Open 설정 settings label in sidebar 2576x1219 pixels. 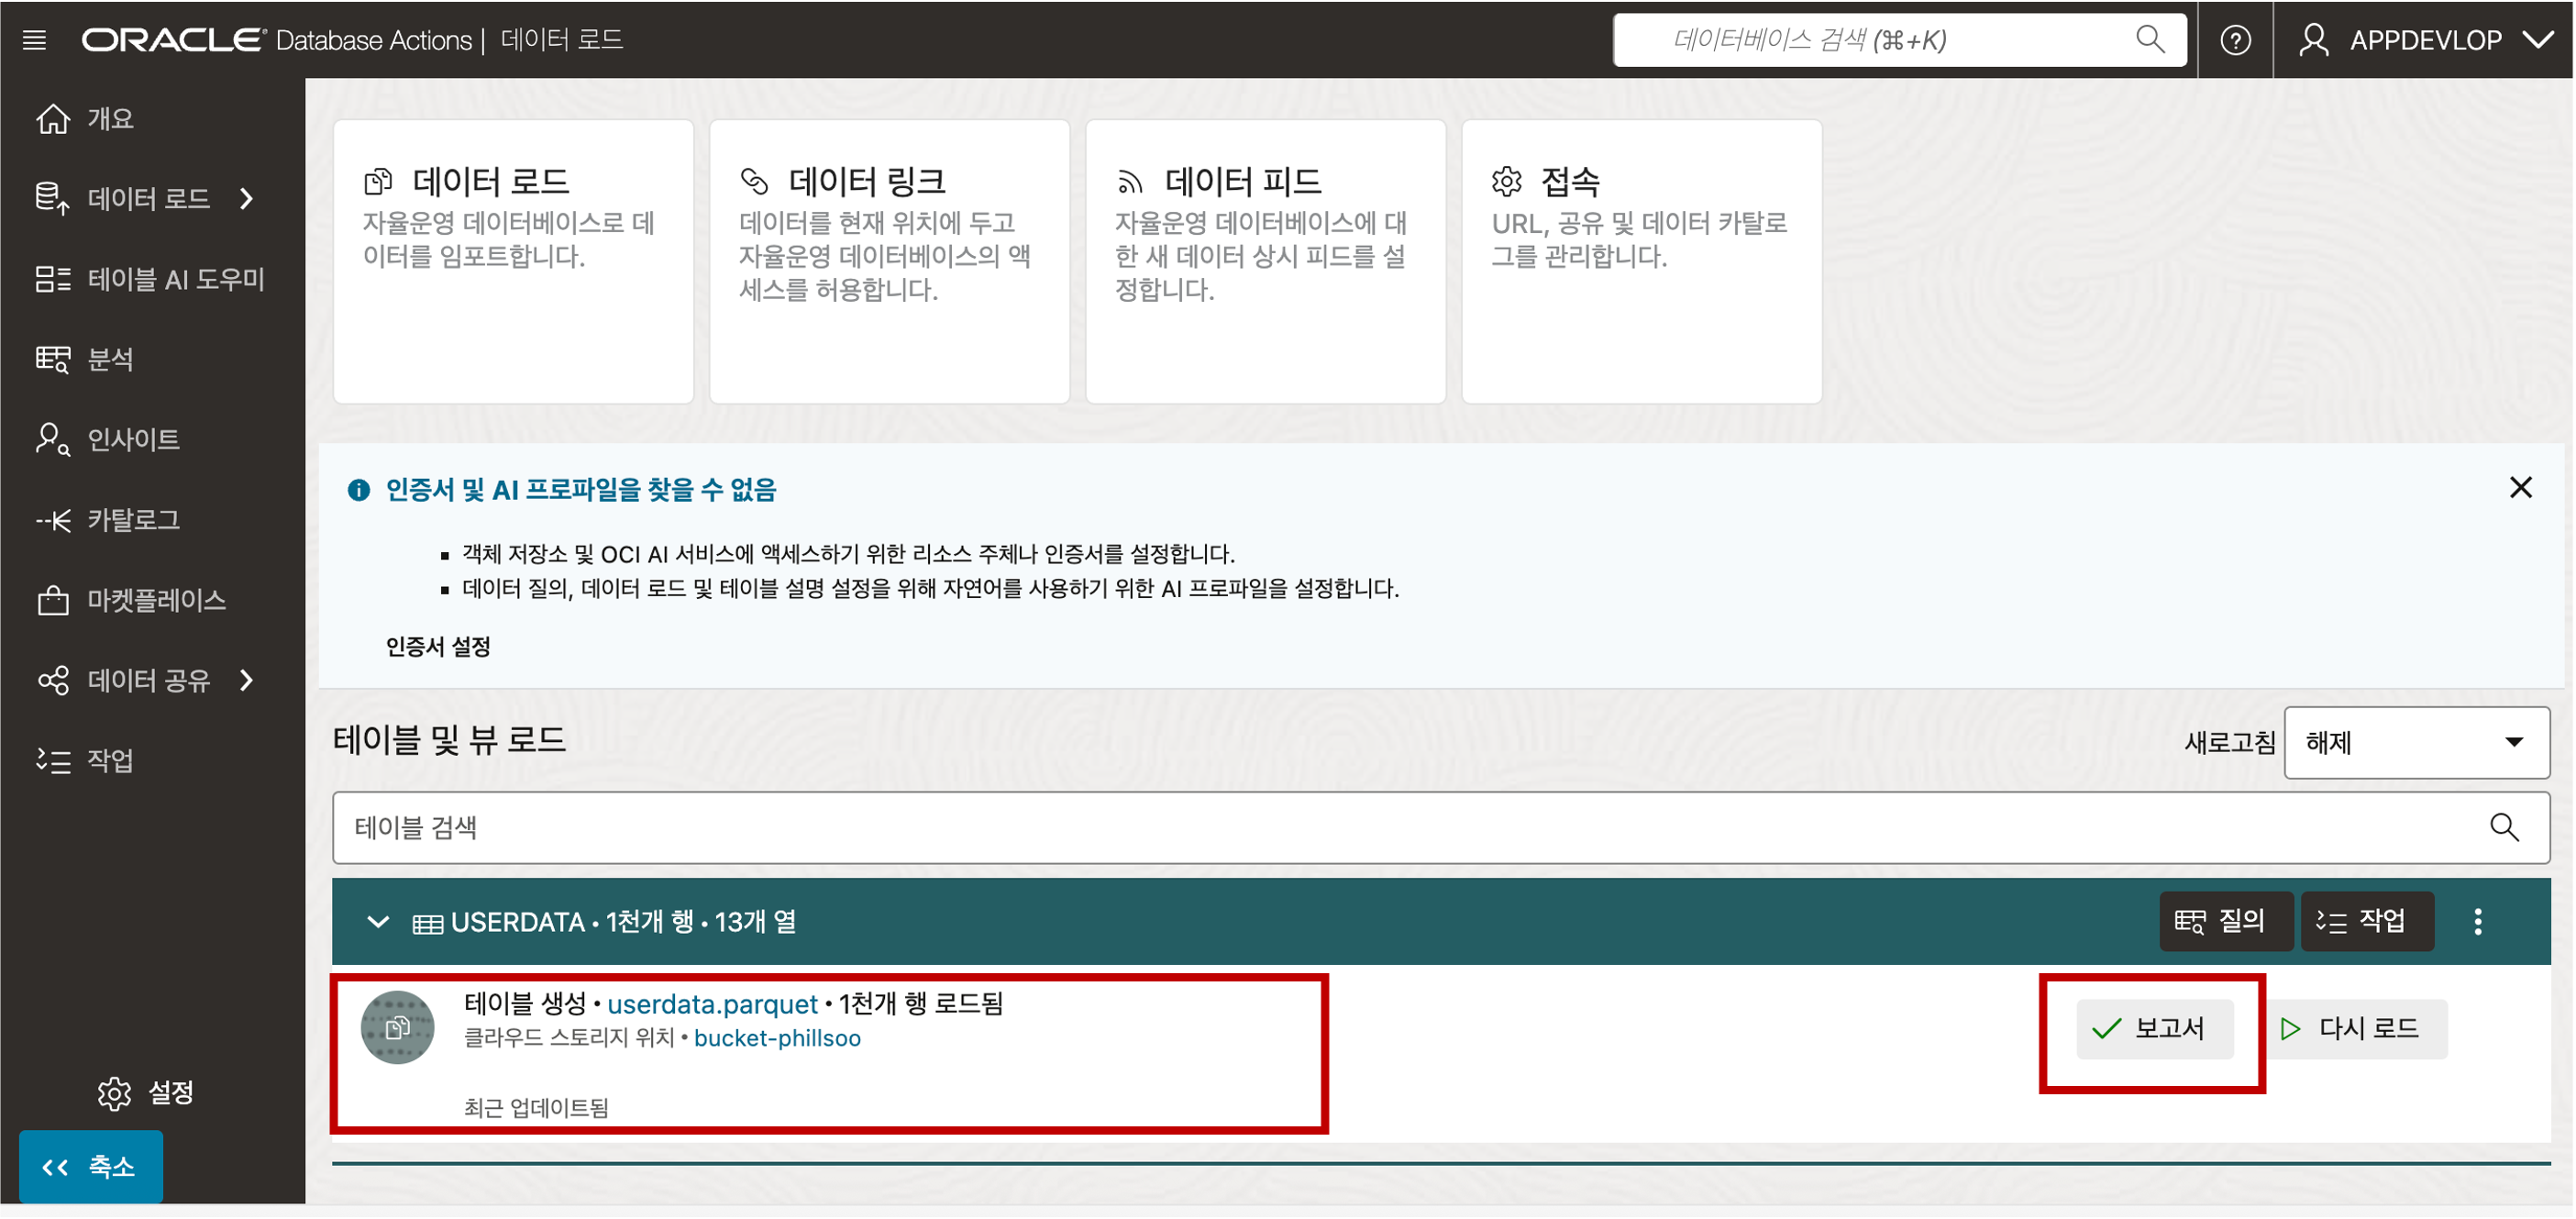click(x=171, y=1093)
